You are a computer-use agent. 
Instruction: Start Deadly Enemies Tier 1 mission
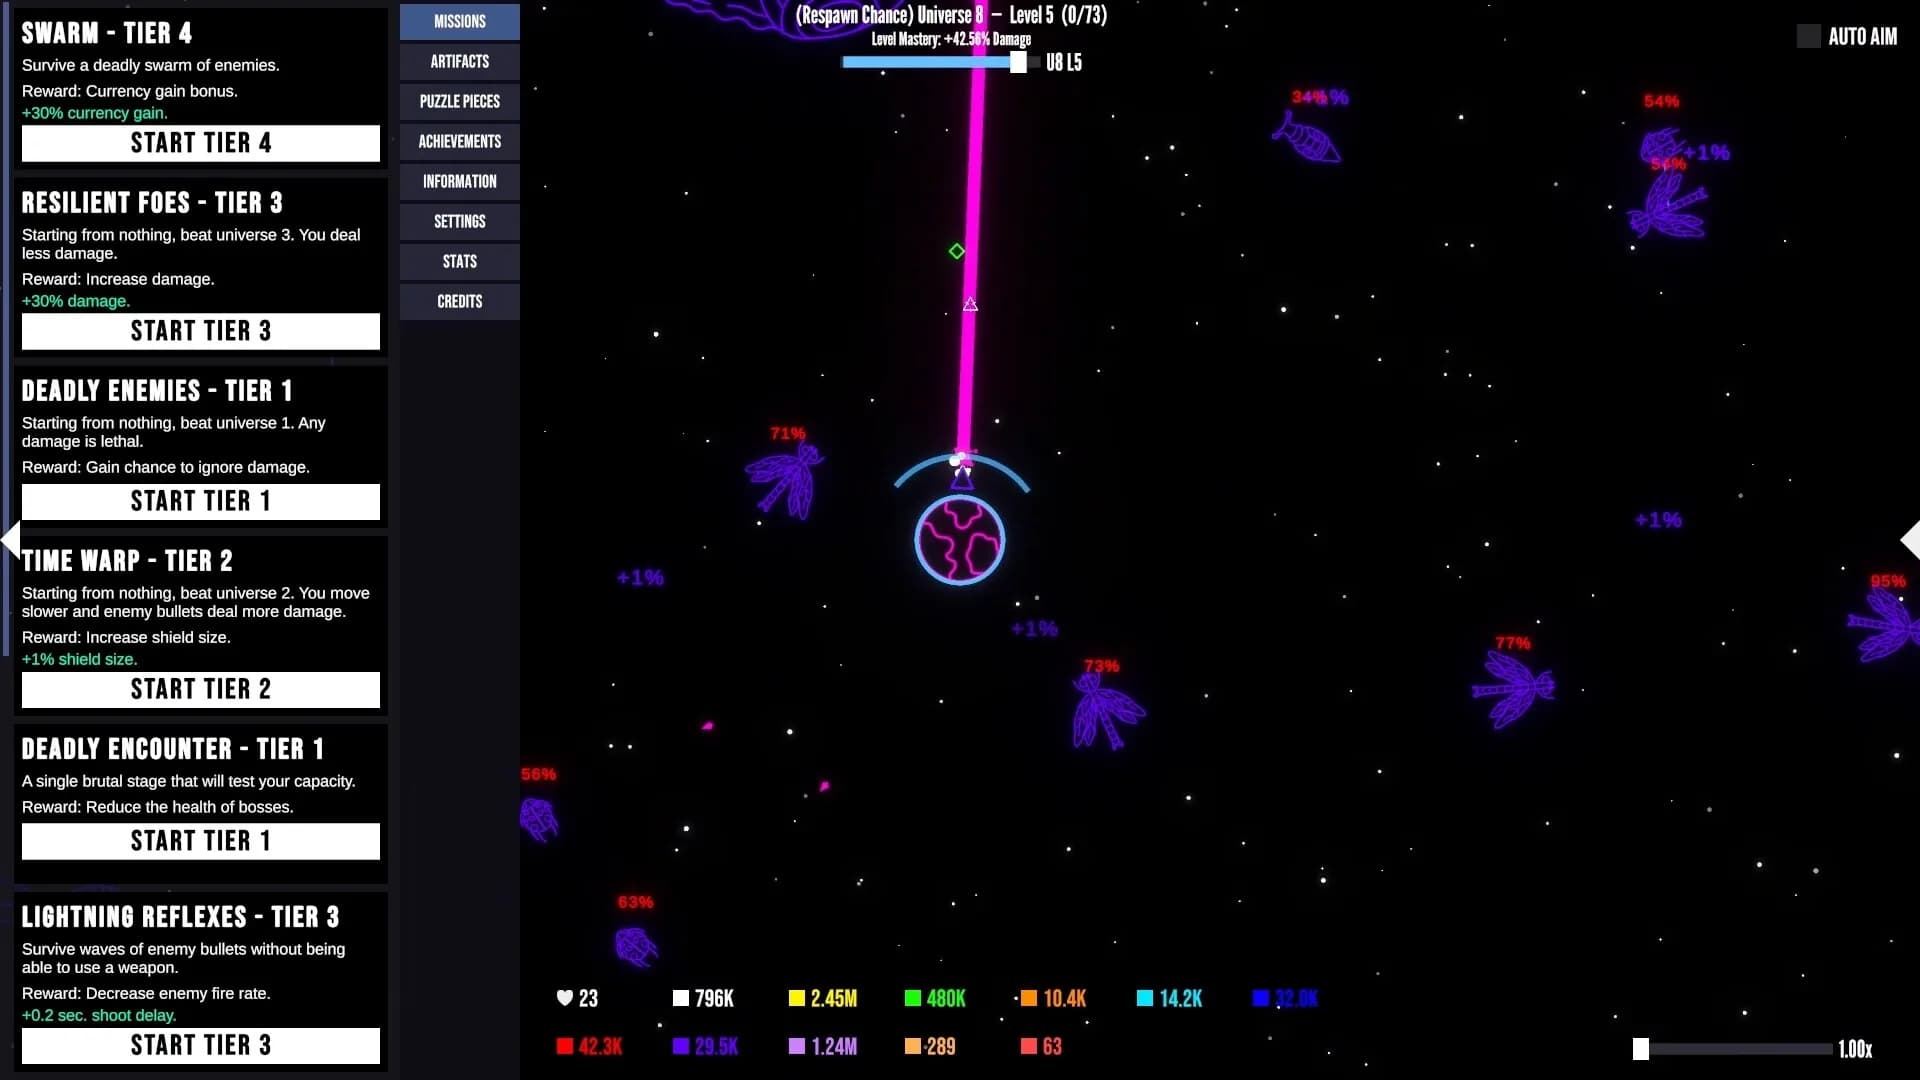201,501
